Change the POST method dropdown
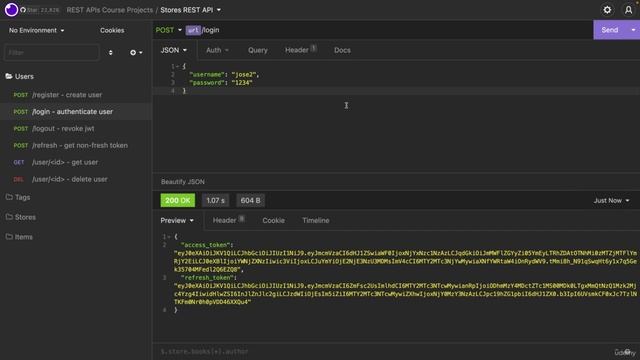The width and height of the screenshot is (640, 360). tap(169, 30)
